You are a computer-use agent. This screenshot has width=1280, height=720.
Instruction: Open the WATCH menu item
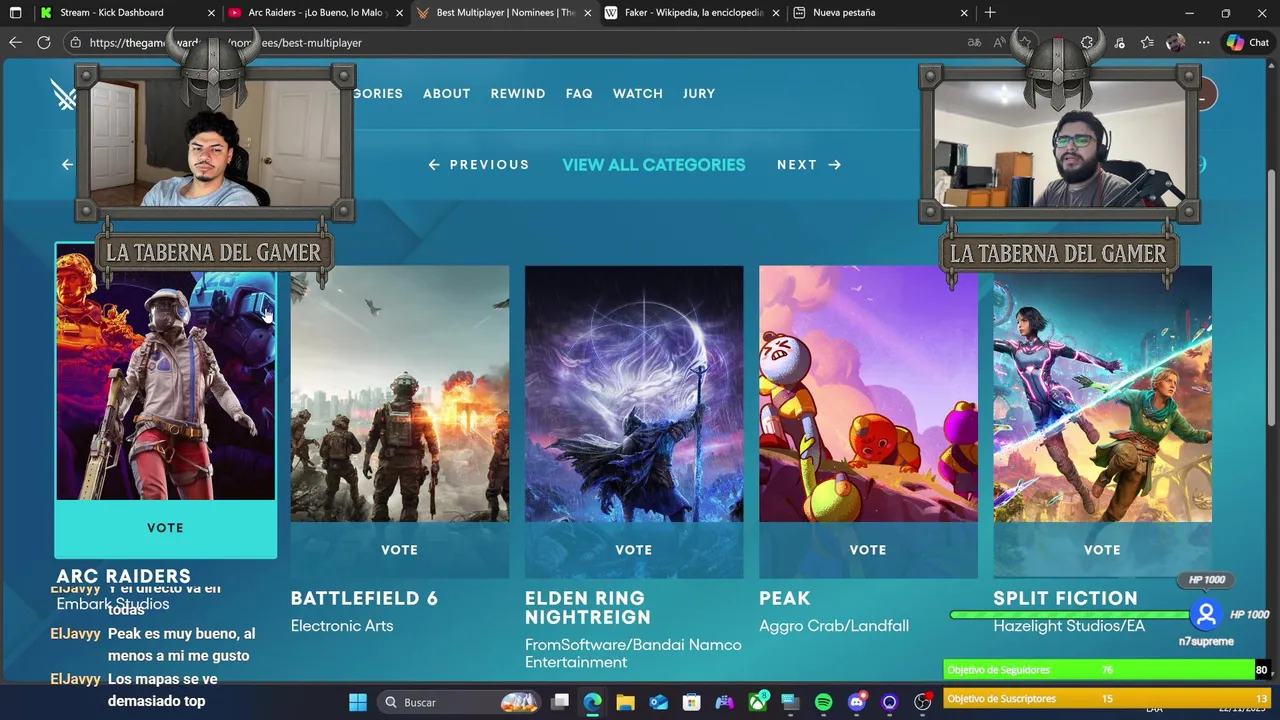click(x=638, y=93)
